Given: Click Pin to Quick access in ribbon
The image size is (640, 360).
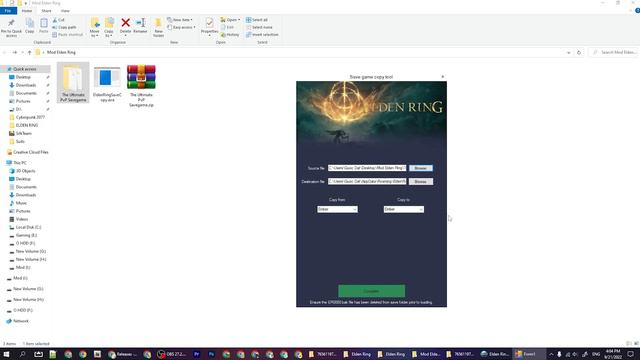Looking at the screenshot, I should [11, 28].
